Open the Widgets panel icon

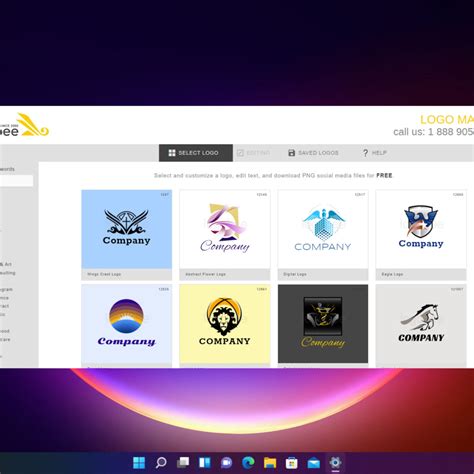coord(205,462)
